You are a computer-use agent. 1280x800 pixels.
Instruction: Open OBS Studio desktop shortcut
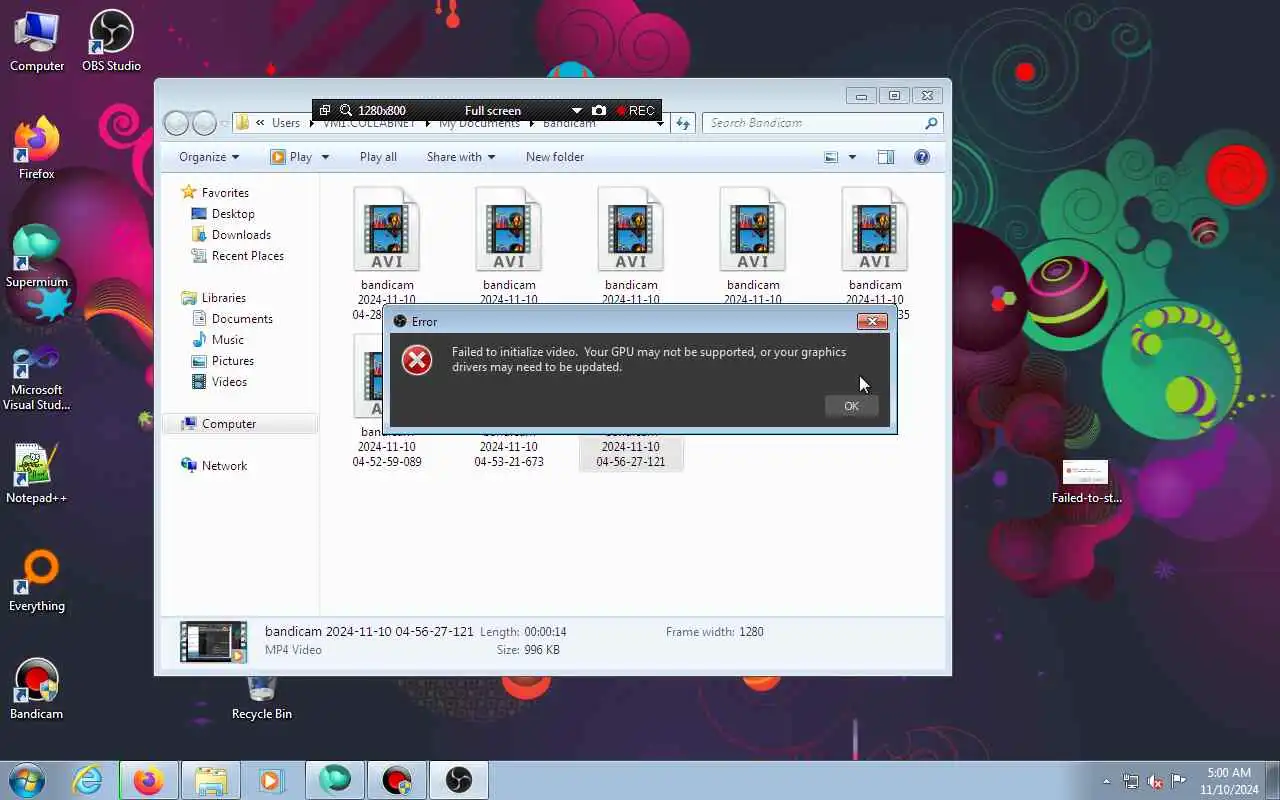point(111,41)
